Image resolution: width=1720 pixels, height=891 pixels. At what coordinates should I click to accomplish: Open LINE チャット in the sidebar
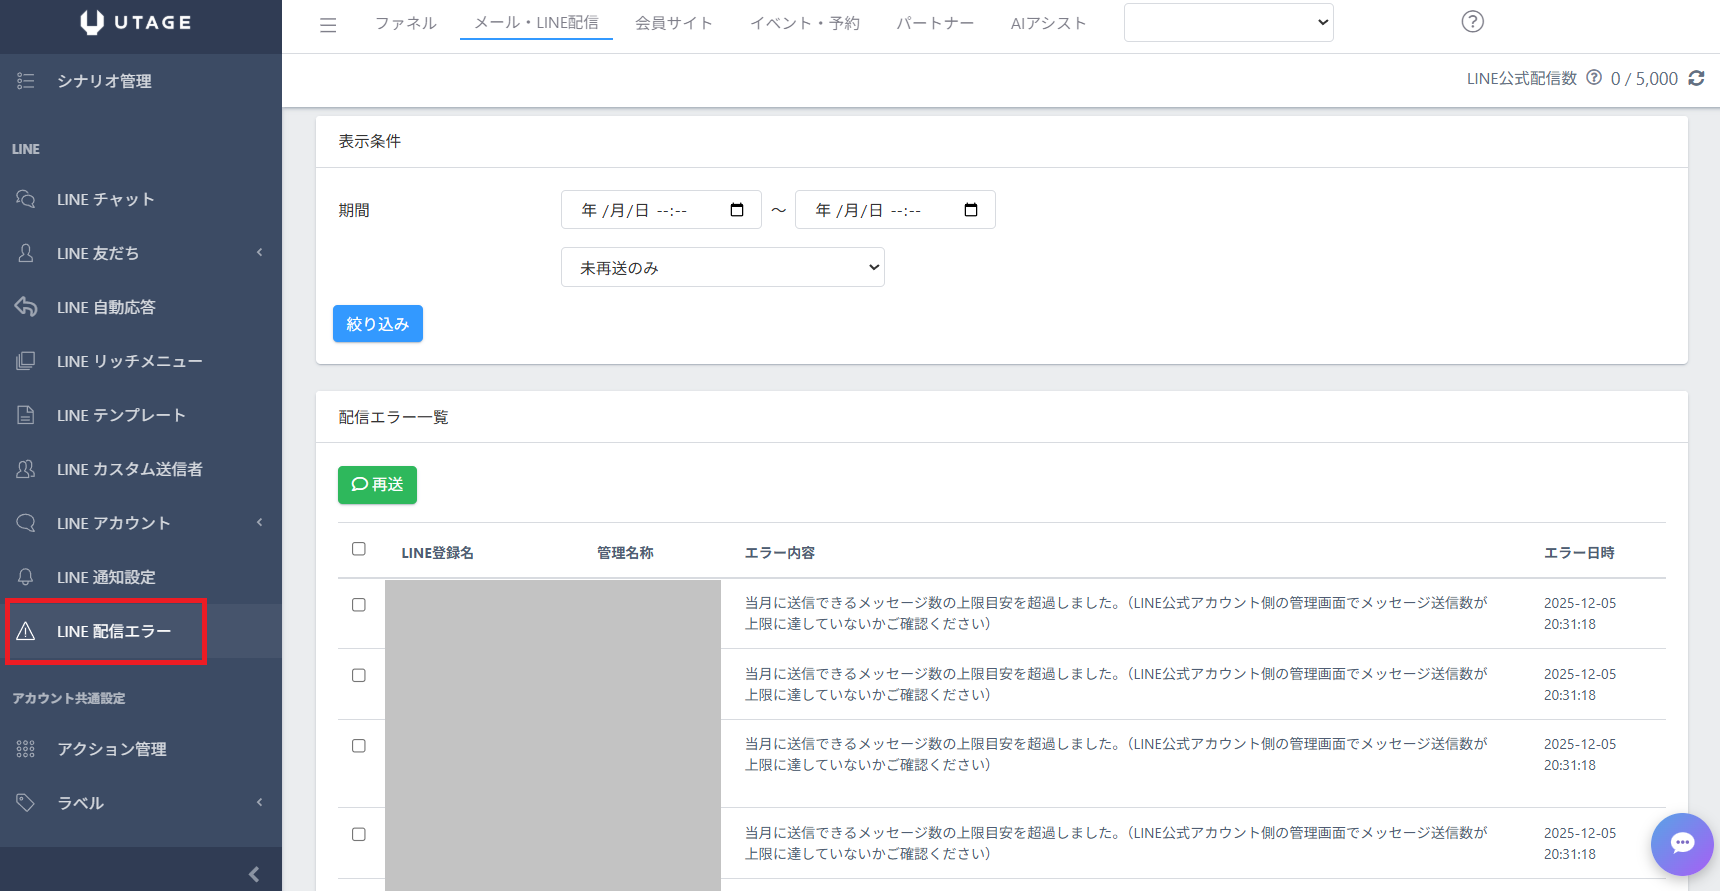click(x=106, y=199)
